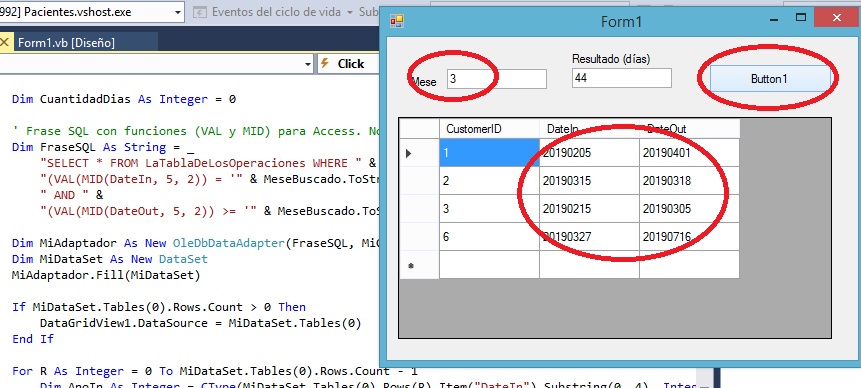Select the current-row arrow indicator in grid

click(x=408, y=154)
